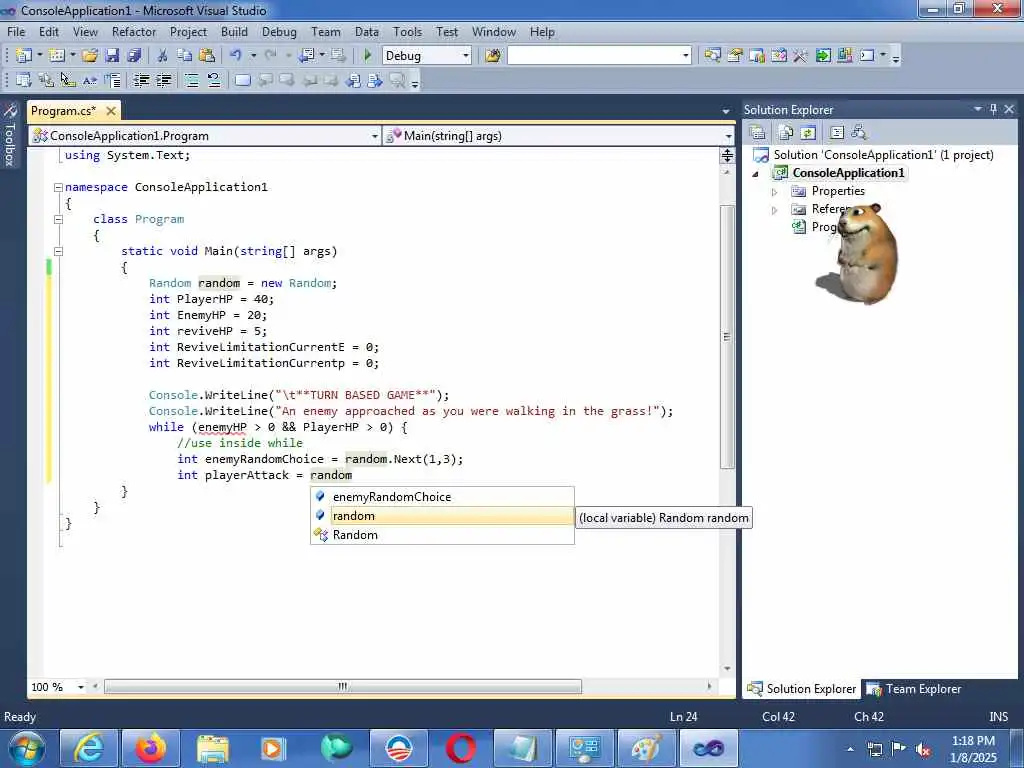Click the Find in Files icon

(x=492, y=56)
